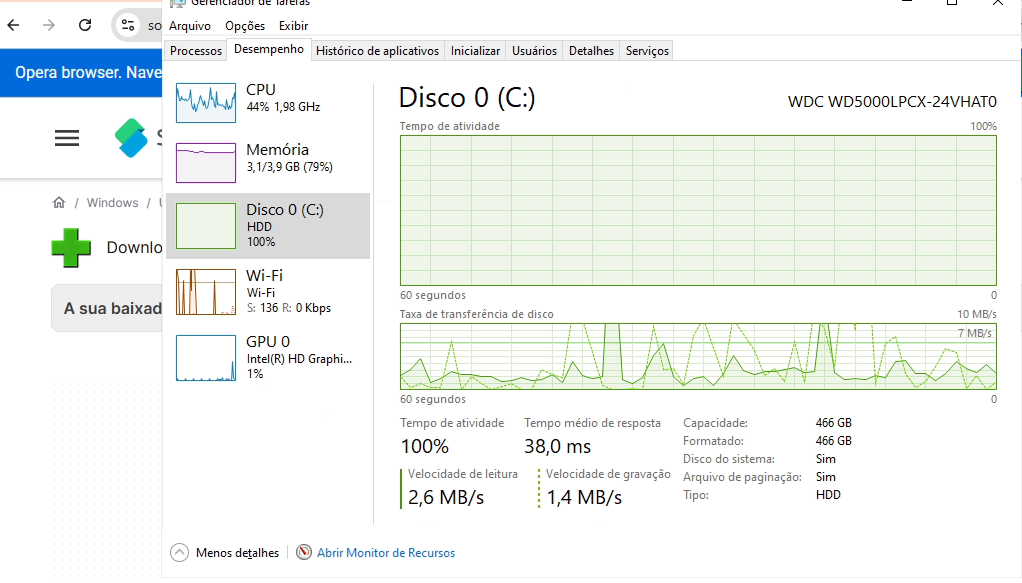
Task: Switch to Histórico de aplicativos tab
Action: (377, 51)
